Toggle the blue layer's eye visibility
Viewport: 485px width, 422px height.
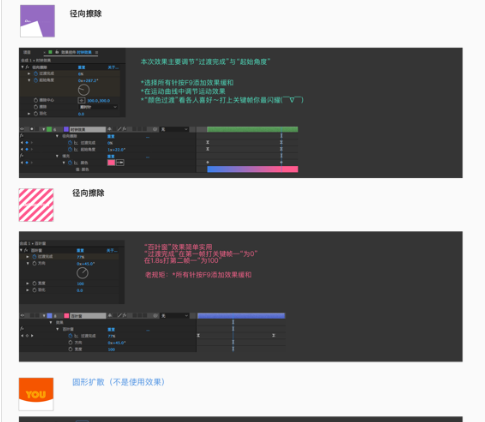click(x=22, y=315)
